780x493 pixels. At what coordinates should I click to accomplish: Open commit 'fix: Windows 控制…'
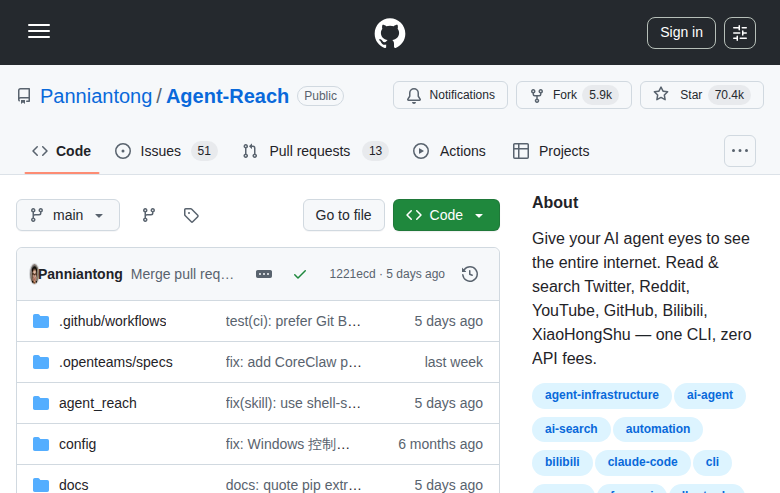[288, 444]
